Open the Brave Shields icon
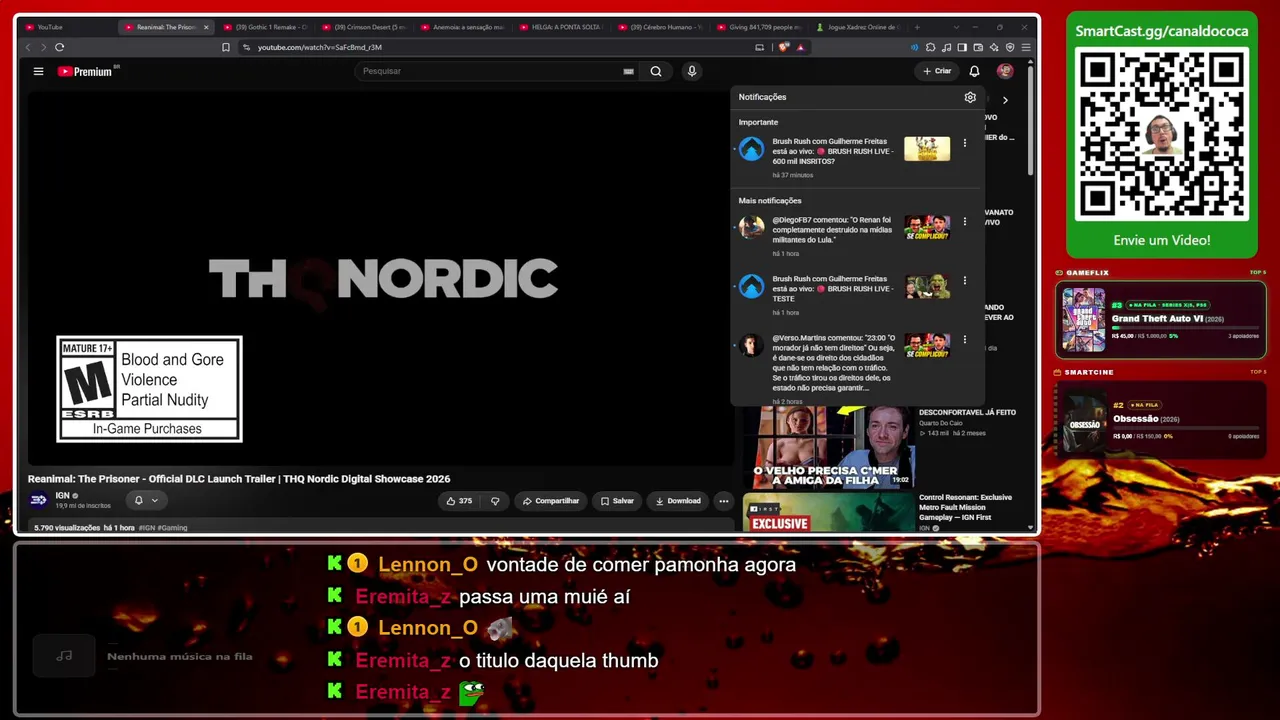This screenshot has height=720, width=1280. 785,47
